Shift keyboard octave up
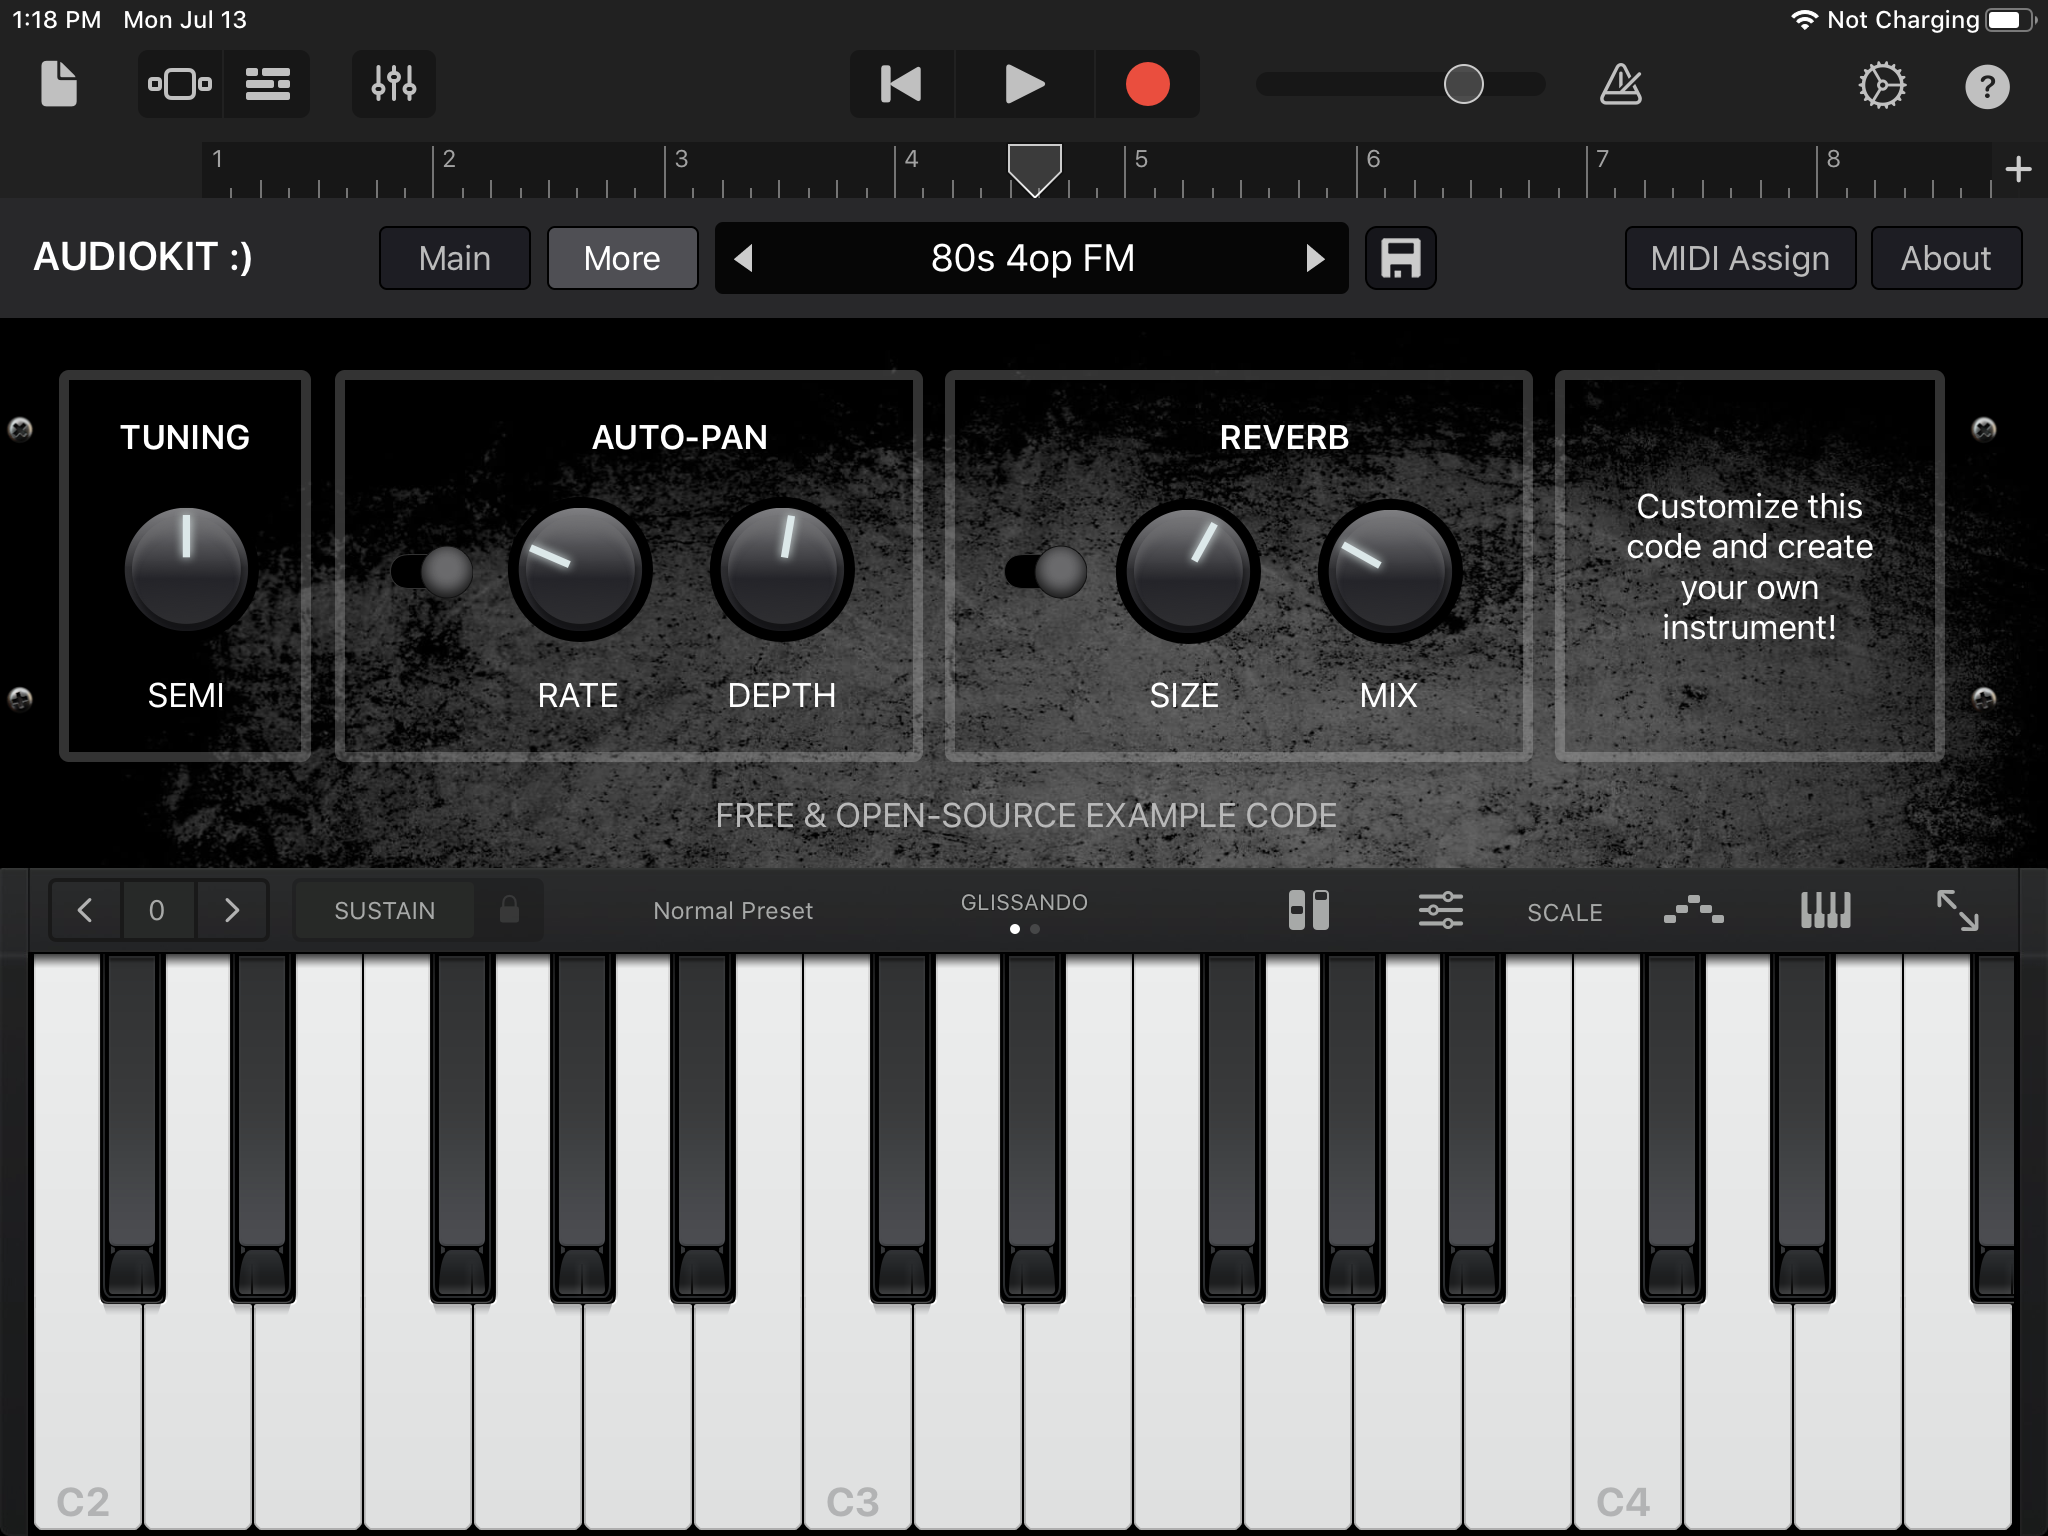The height and width of the screenshot is (1536, 2048). [x=232, y=910]
